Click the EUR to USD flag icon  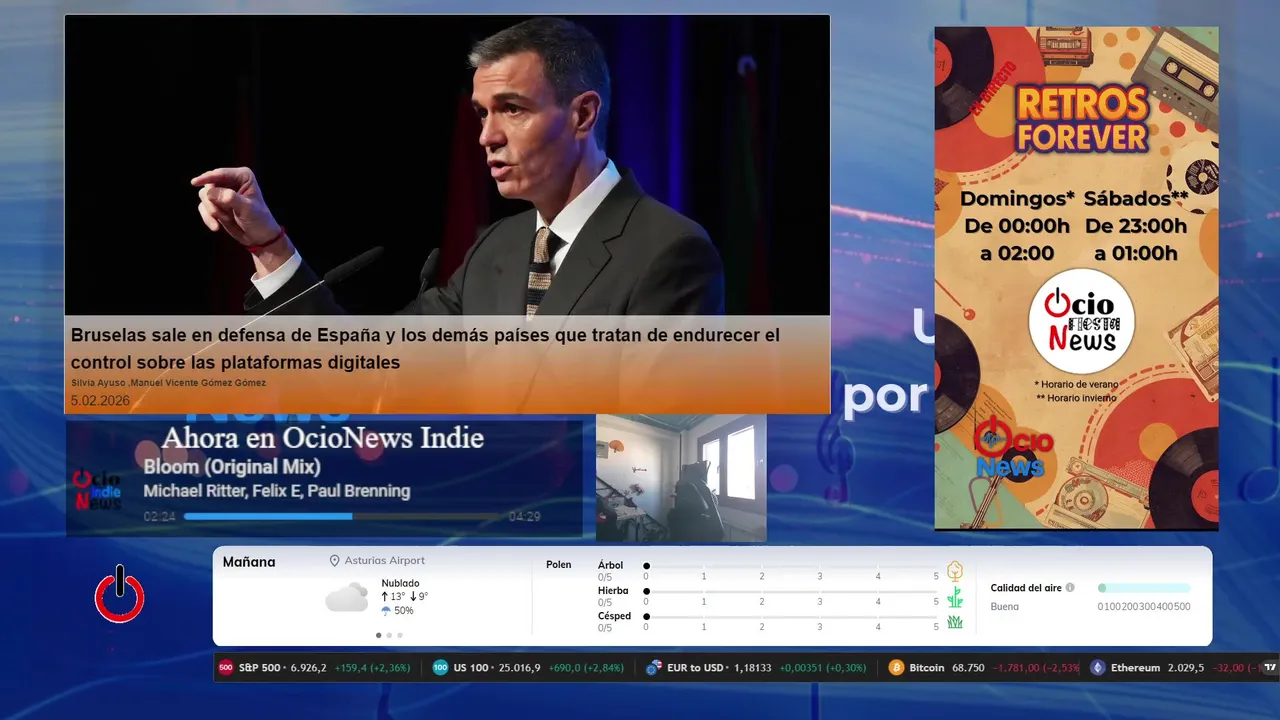click(654, 667)
